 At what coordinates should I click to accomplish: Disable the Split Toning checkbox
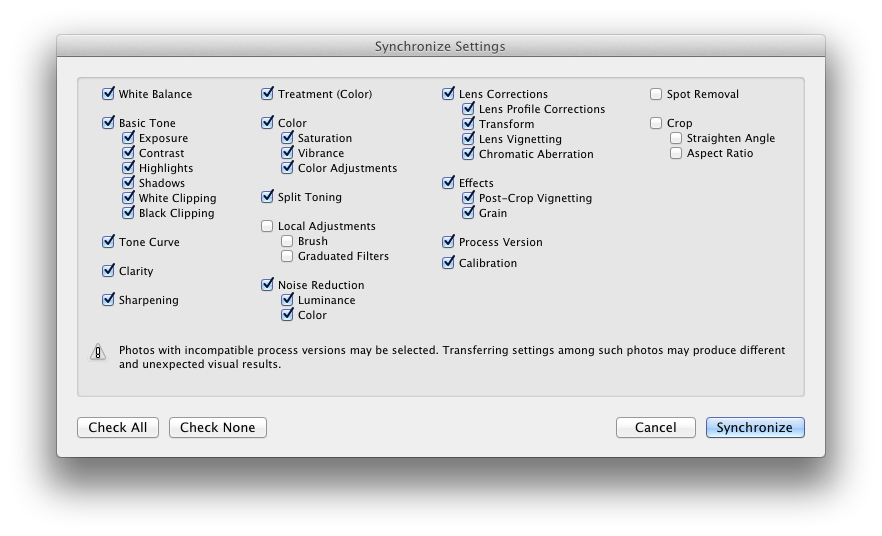(x=267, y=197)
